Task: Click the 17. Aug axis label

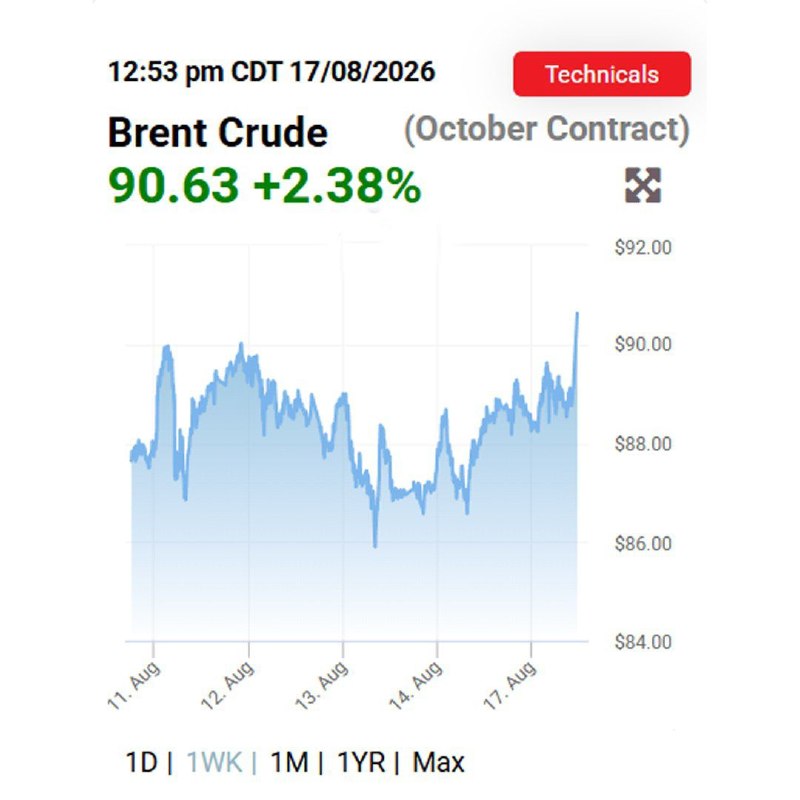Action: (x=510, y=685)
